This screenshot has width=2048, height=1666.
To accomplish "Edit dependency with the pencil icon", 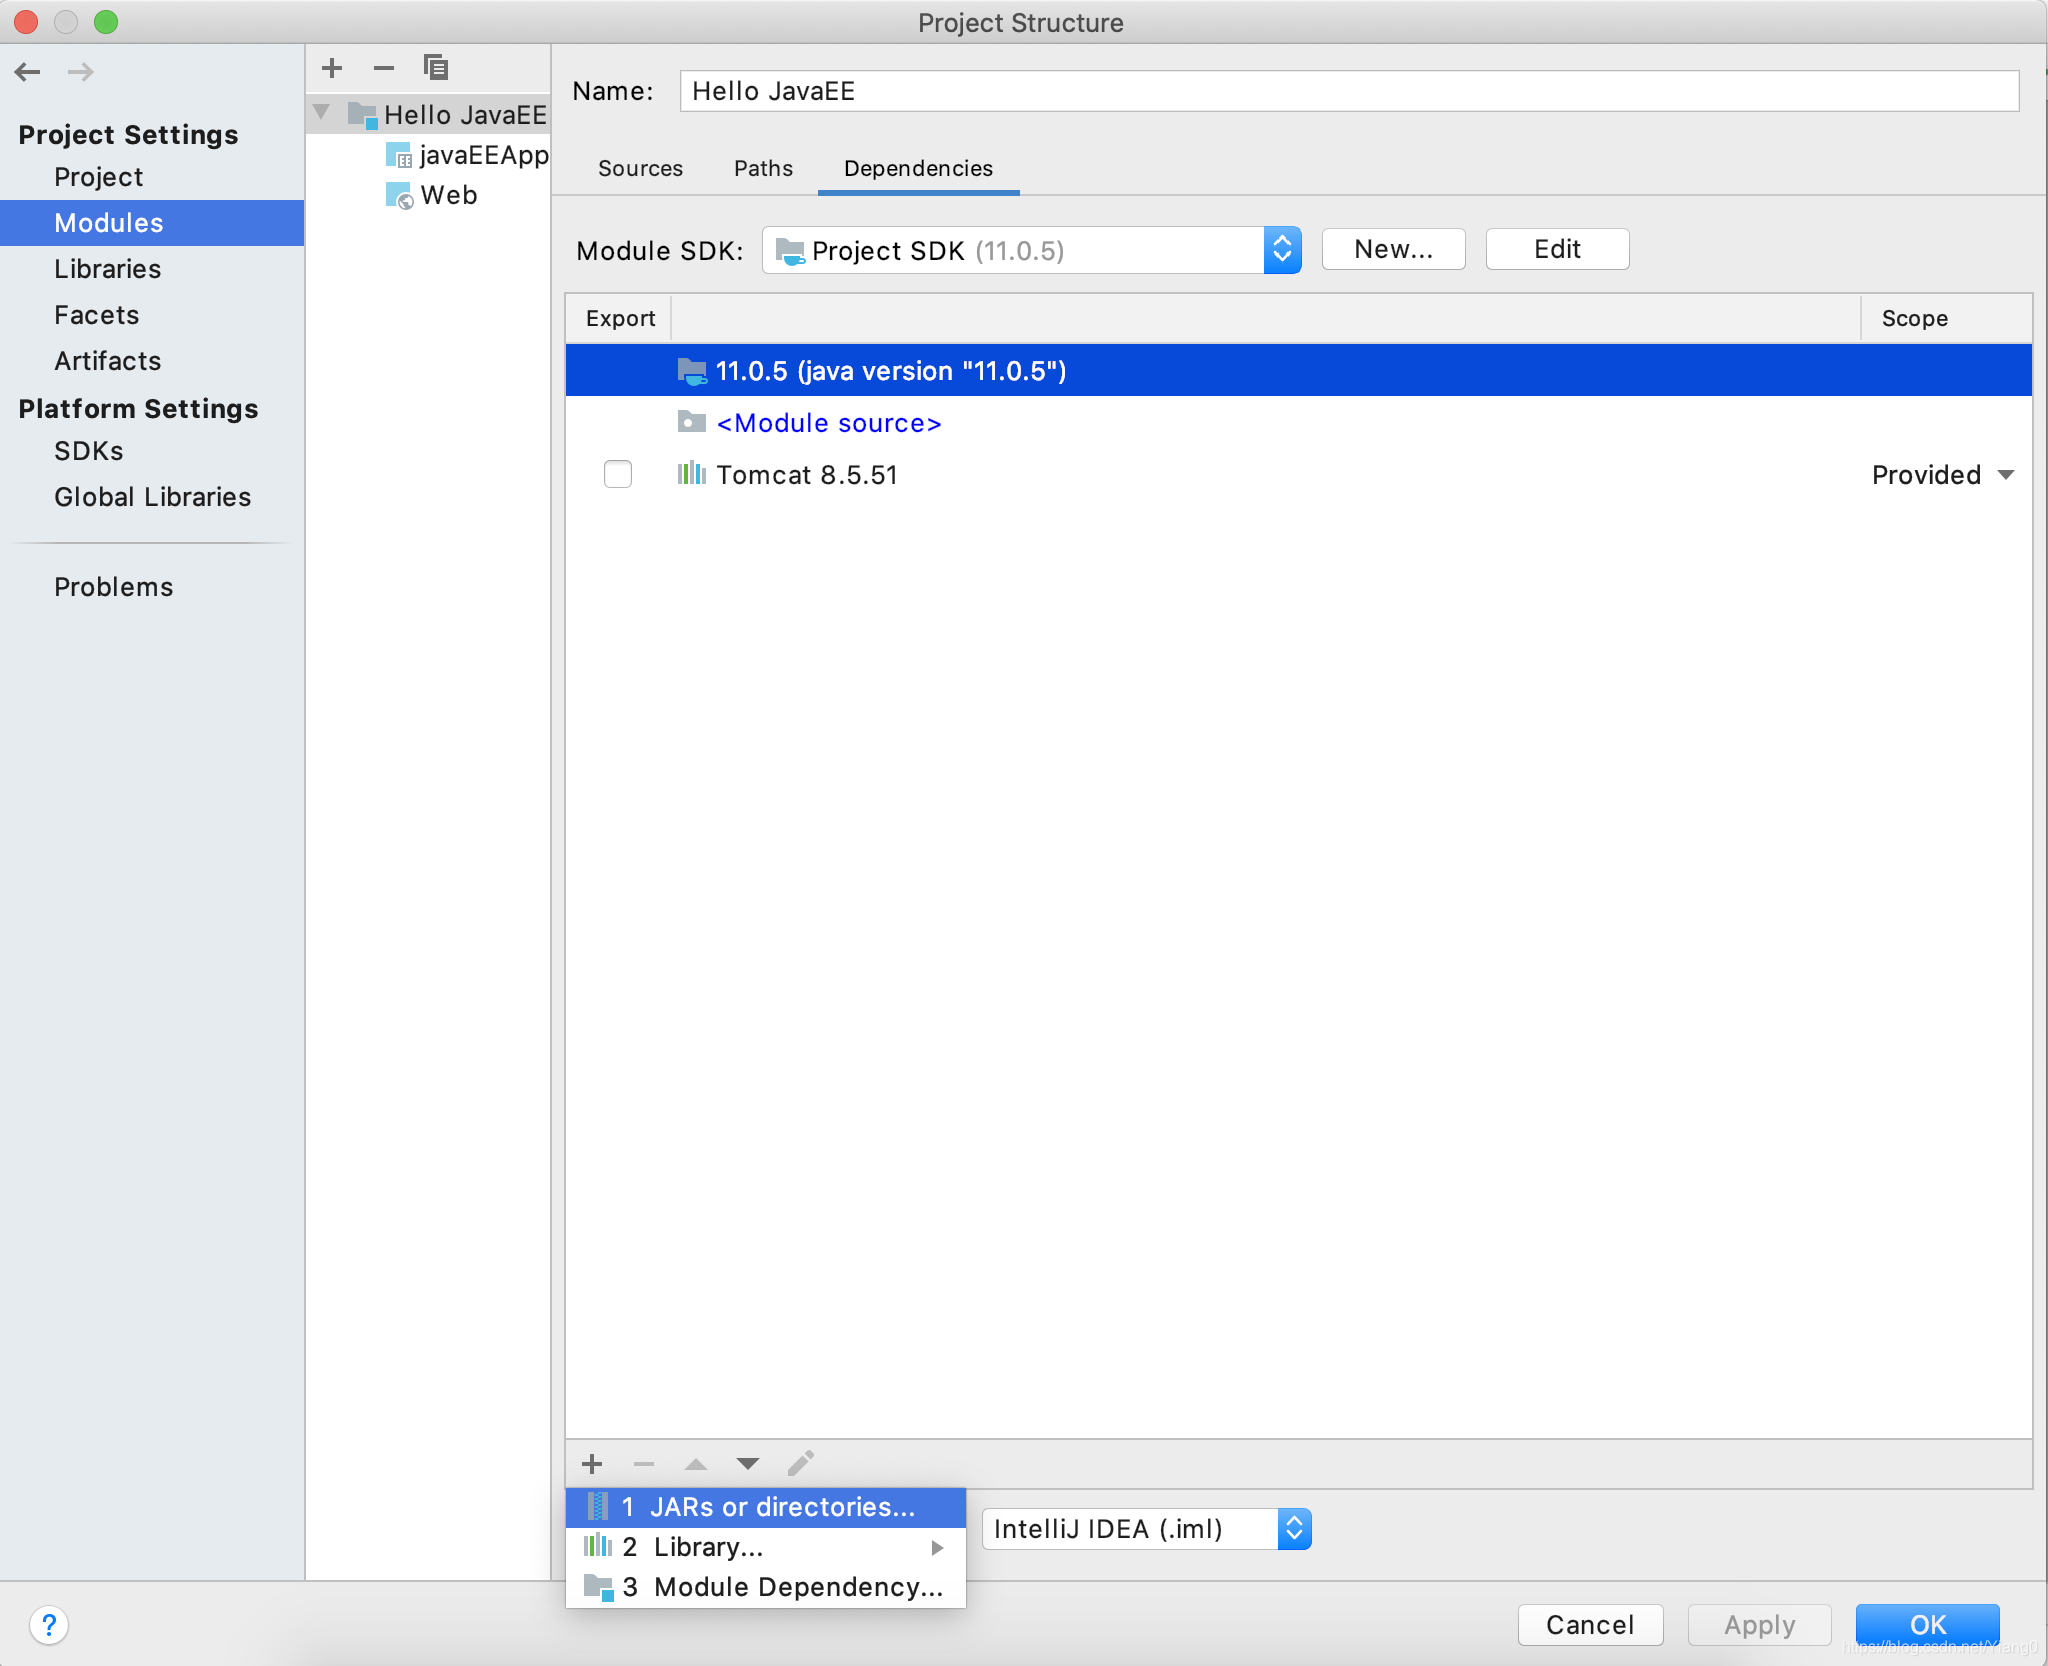I will 801,1464.
